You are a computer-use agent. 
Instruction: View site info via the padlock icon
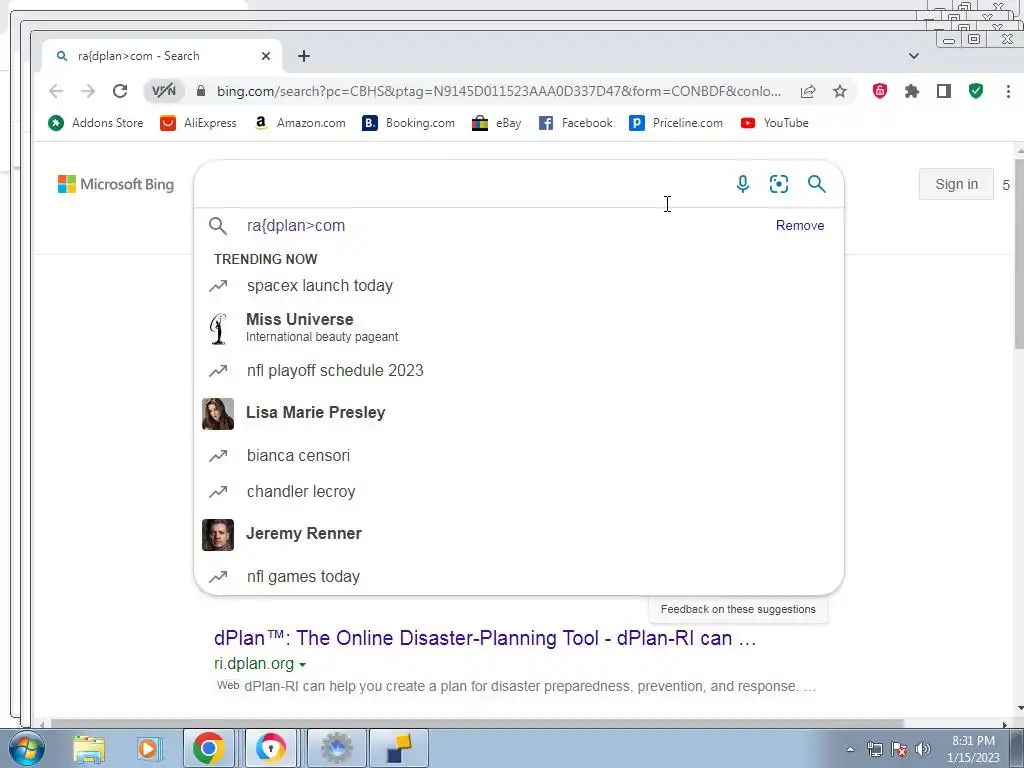pos(201,91)
